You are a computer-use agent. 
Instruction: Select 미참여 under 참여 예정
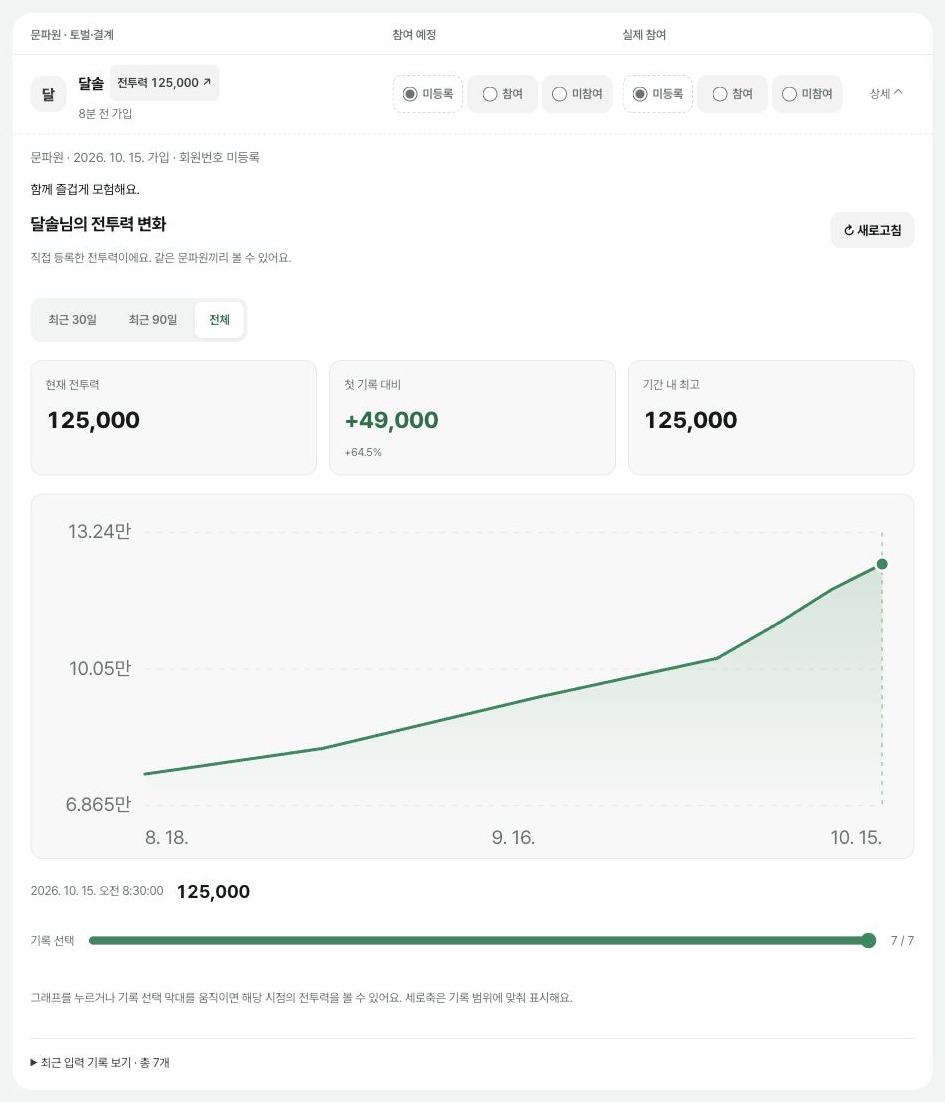pyautogui.click(x=578, y=94)
